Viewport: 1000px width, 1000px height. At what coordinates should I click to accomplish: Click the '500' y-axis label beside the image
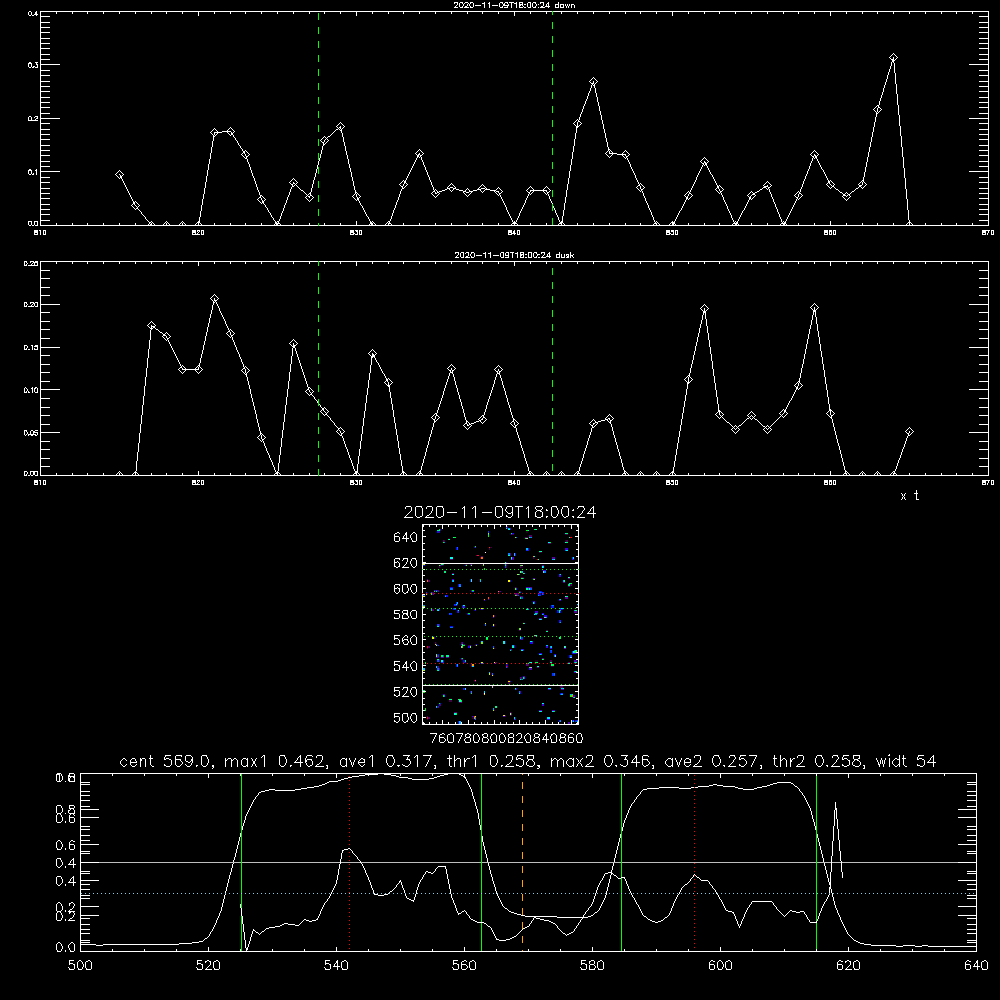point(405,718)
